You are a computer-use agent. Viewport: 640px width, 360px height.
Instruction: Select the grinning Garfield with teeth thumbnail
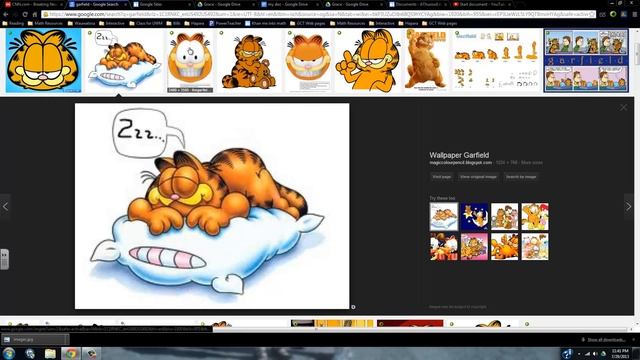(x=190, y=60)
